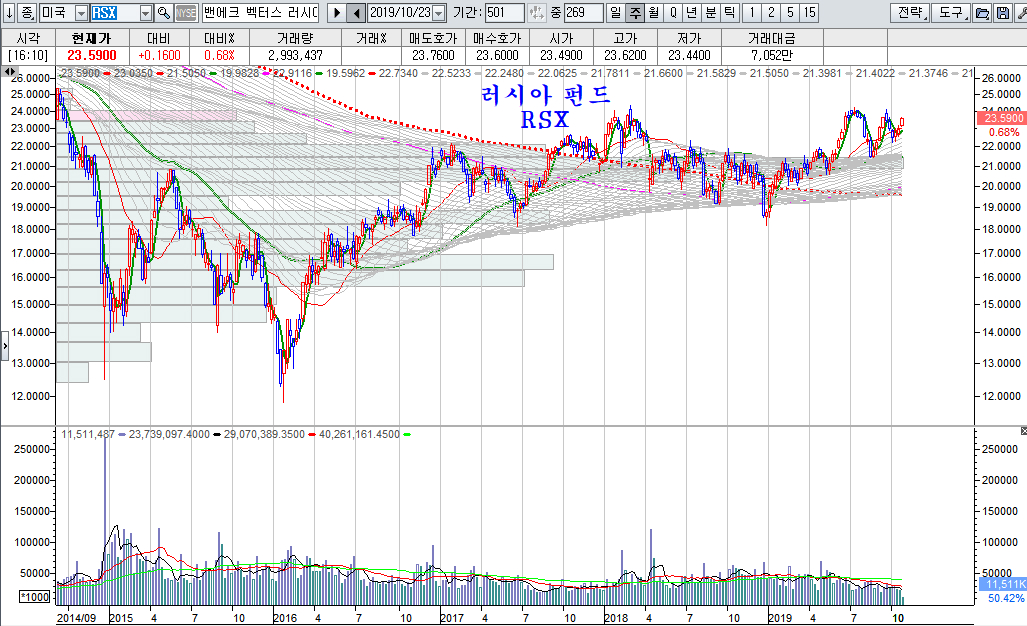Click the play-backward triangle button
The height and width of the screenshot is (626, 1027).
click(x=356, y=12)
